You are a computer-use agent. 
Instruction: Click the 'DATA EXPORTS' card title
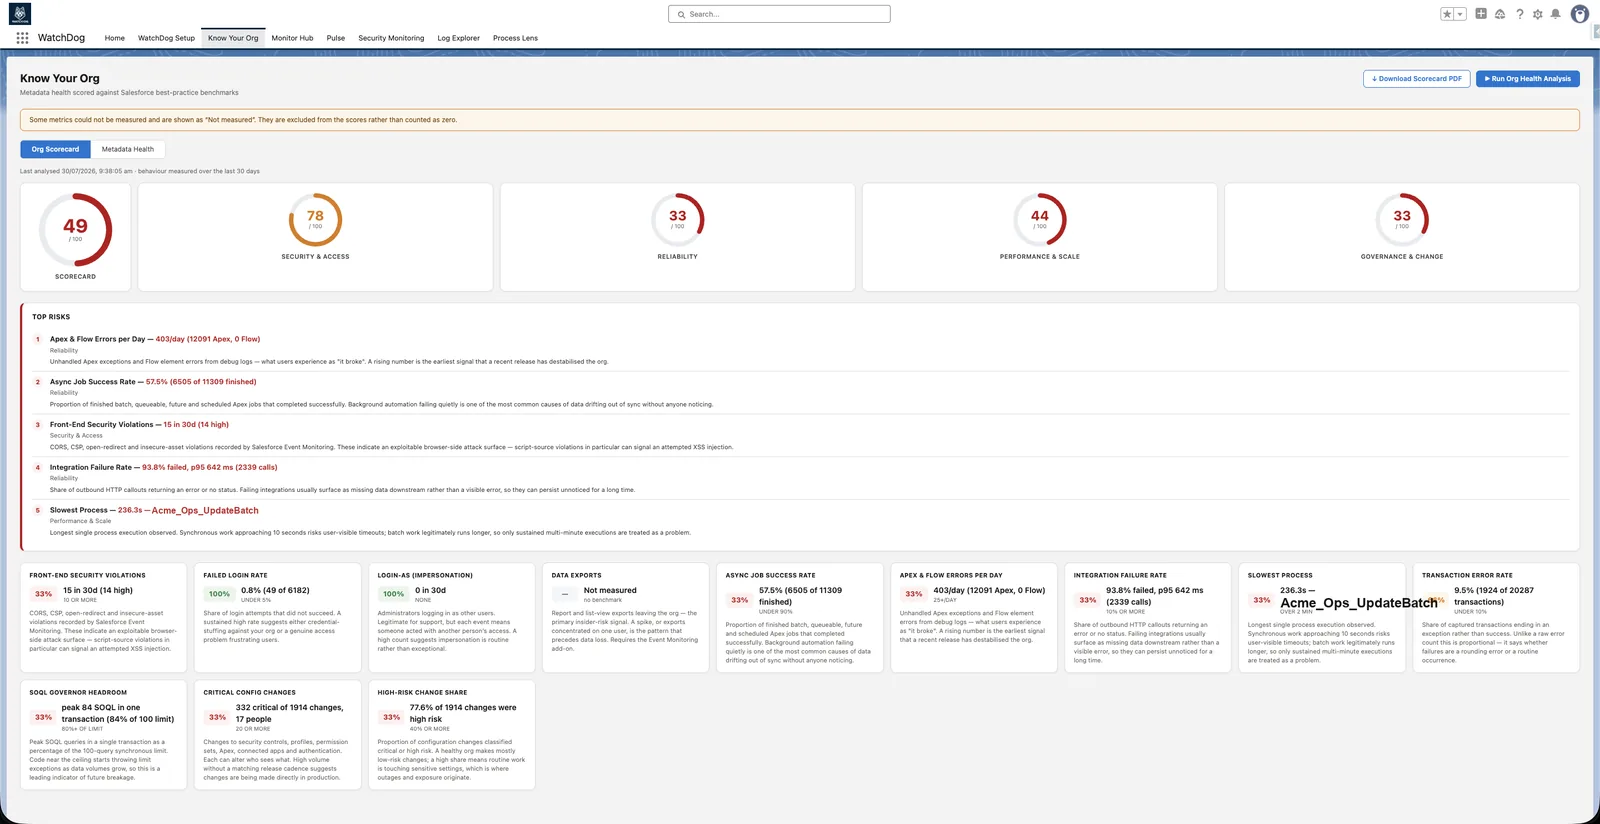[x=576, y=576]
